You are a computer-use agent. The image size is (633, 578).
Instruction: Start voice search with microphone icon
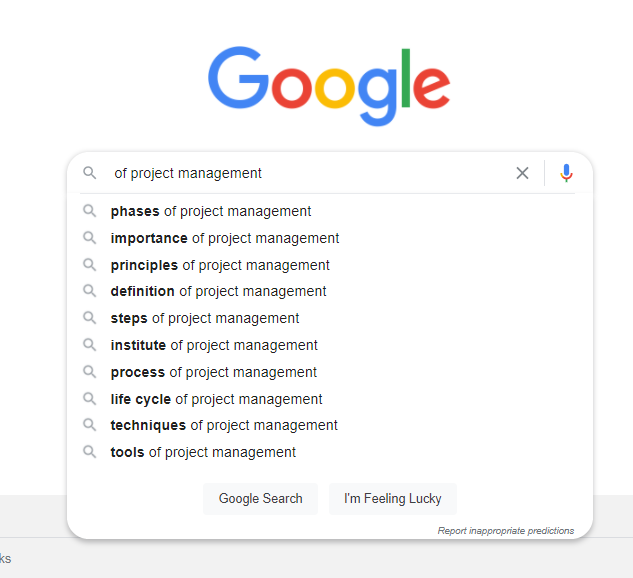click(566, 173)
